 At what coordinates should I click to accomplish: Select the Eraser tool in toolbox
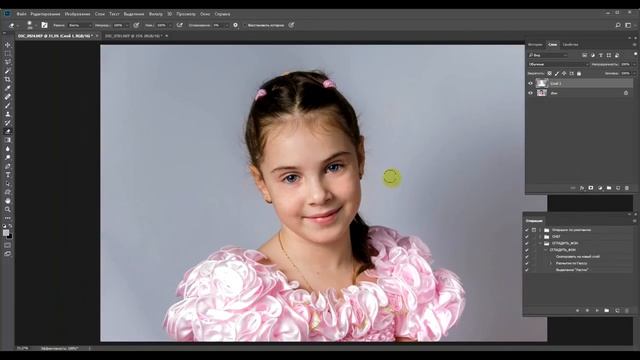(7, 131)
